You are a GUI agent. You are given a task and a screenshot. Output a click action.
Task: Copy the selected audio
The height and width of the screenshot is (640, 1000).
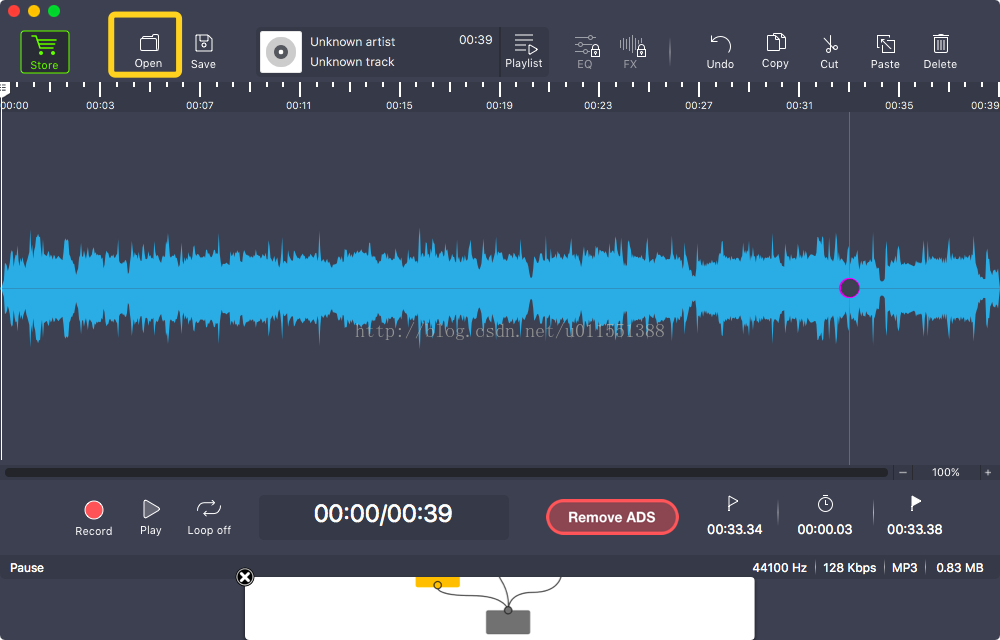[775, 51]
